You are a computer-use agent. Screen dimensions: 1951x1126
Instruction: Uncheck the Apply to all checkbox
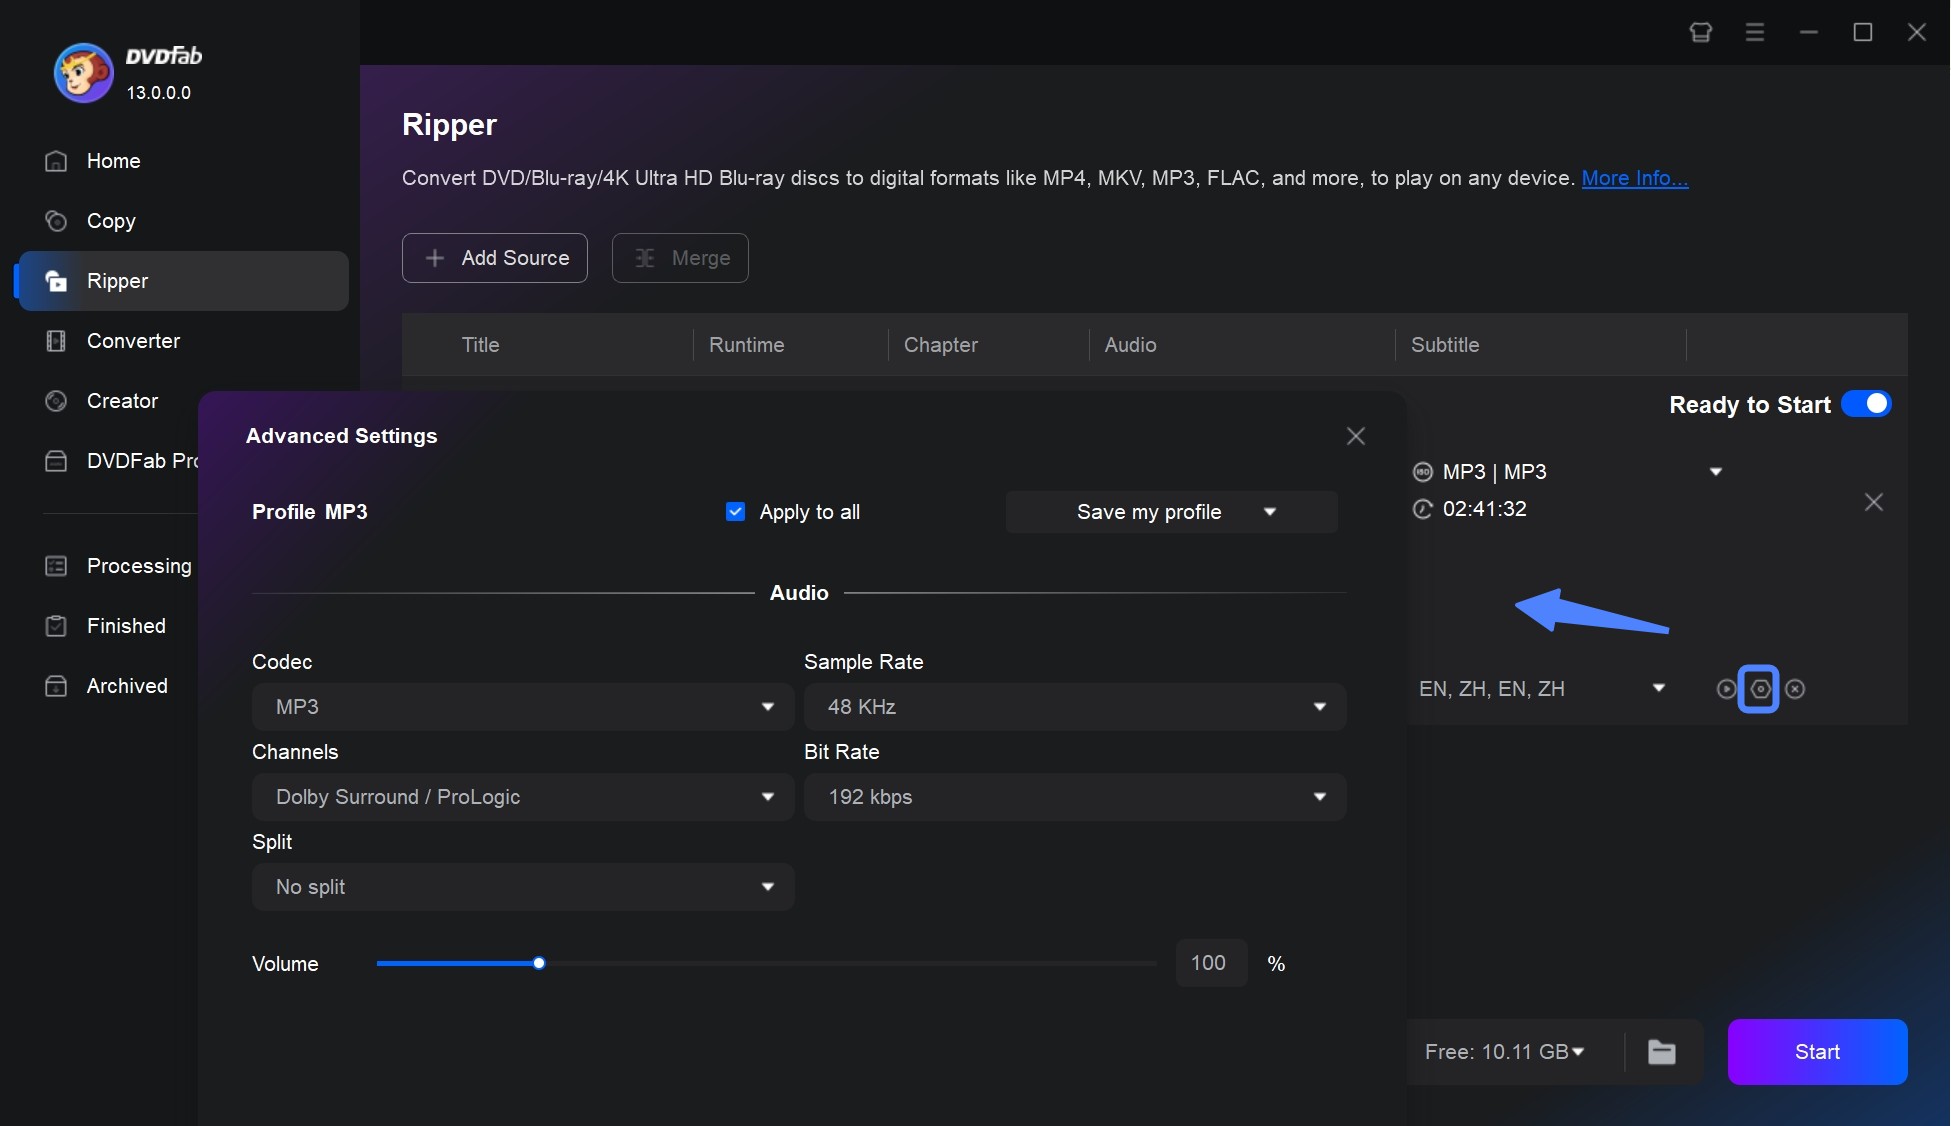point(736,511)
